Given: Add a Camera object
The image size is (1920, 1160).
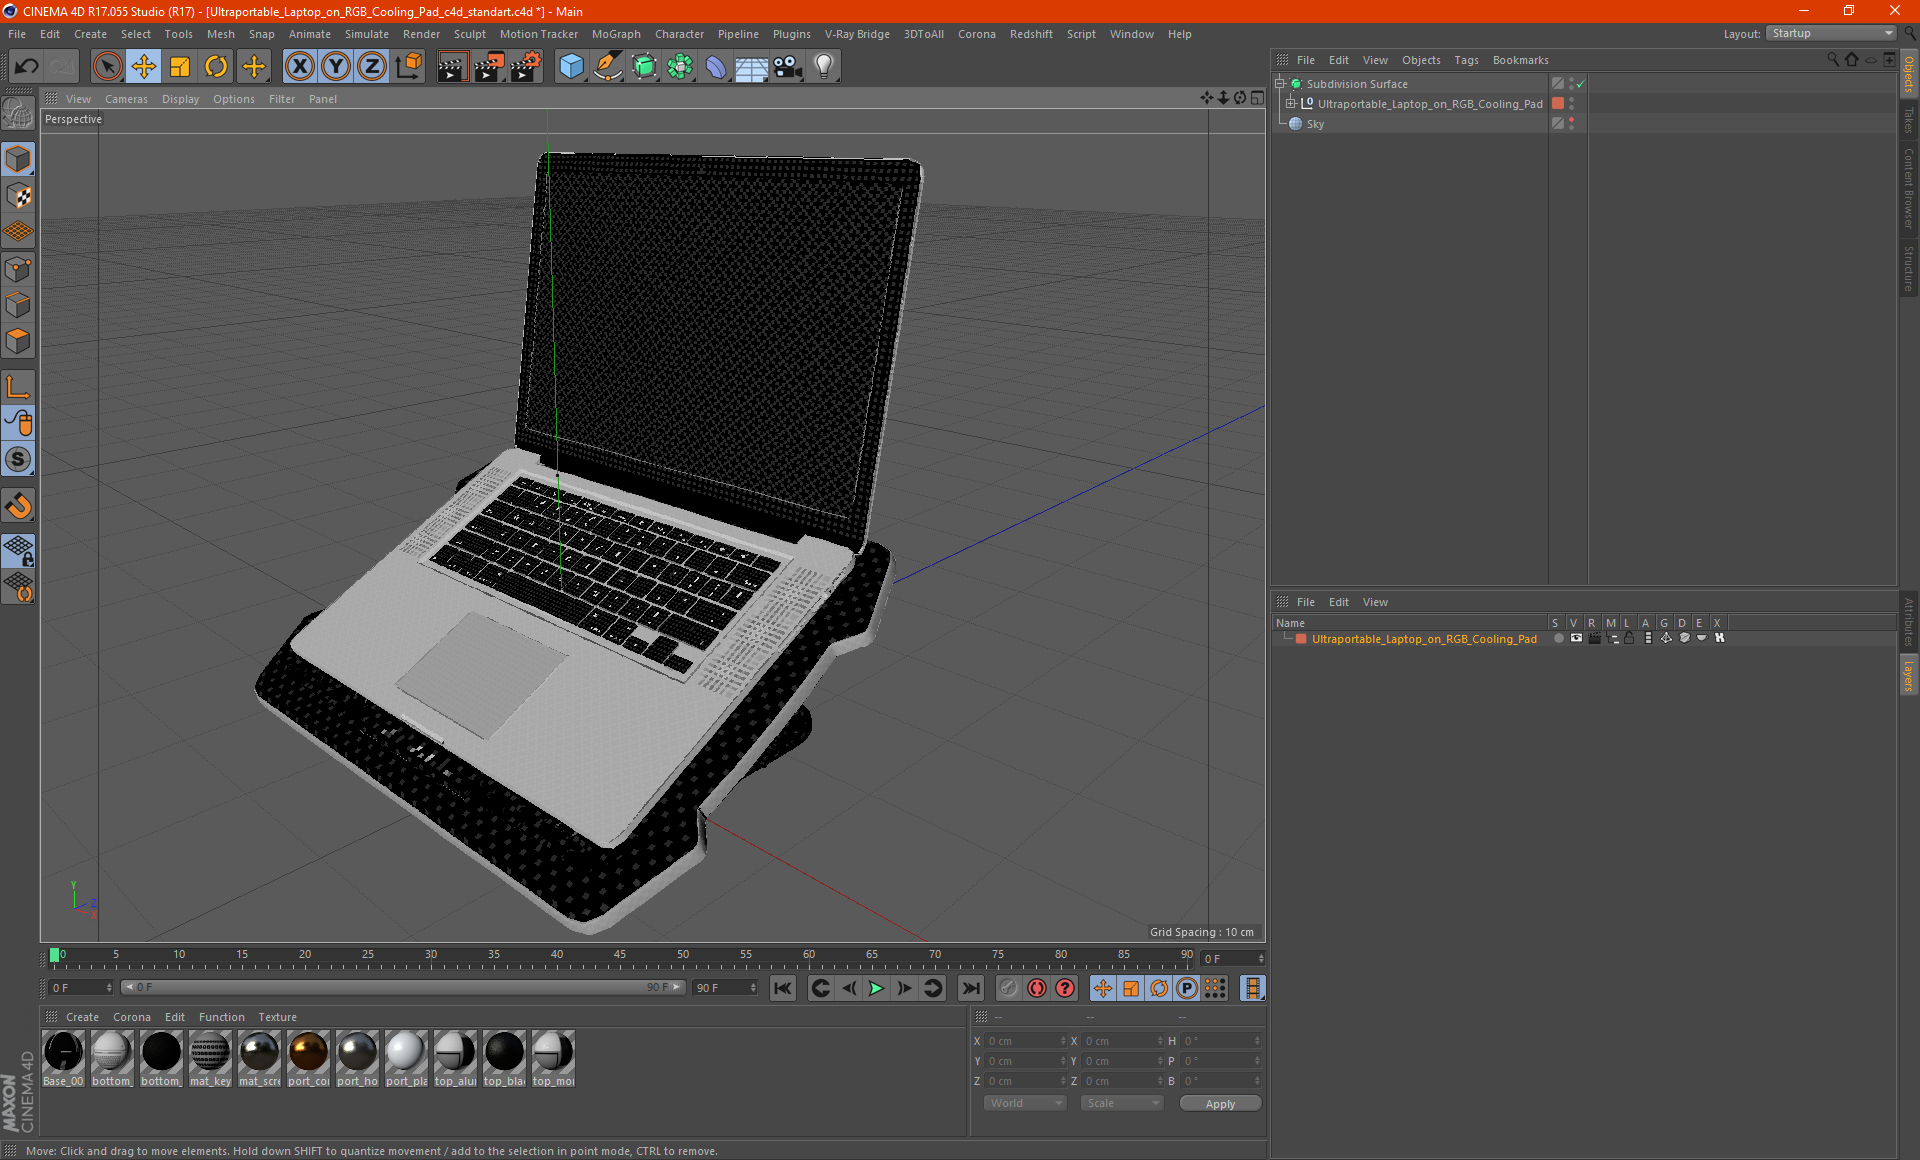Looking at the screenshot, I should pyautogui.click(x=787, y=67).
